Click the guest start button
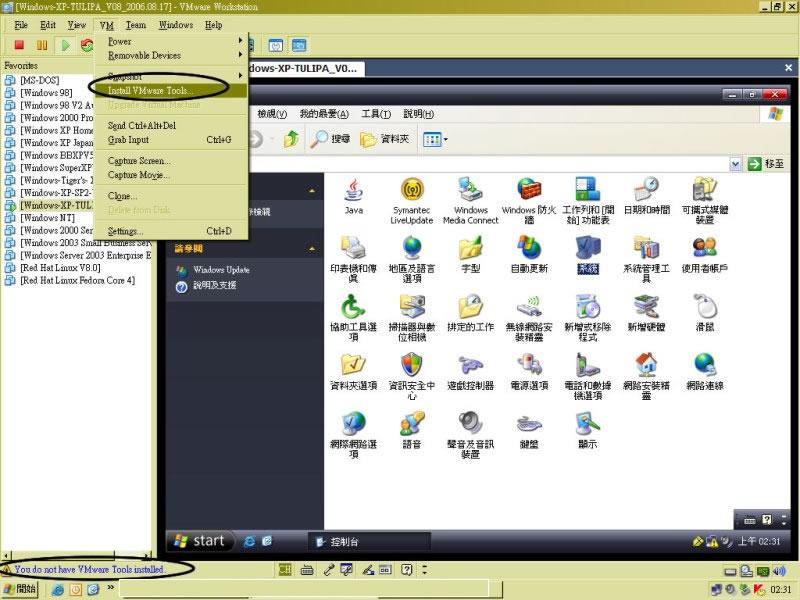Screen dimensions: 800x600 tap(200, 541)
